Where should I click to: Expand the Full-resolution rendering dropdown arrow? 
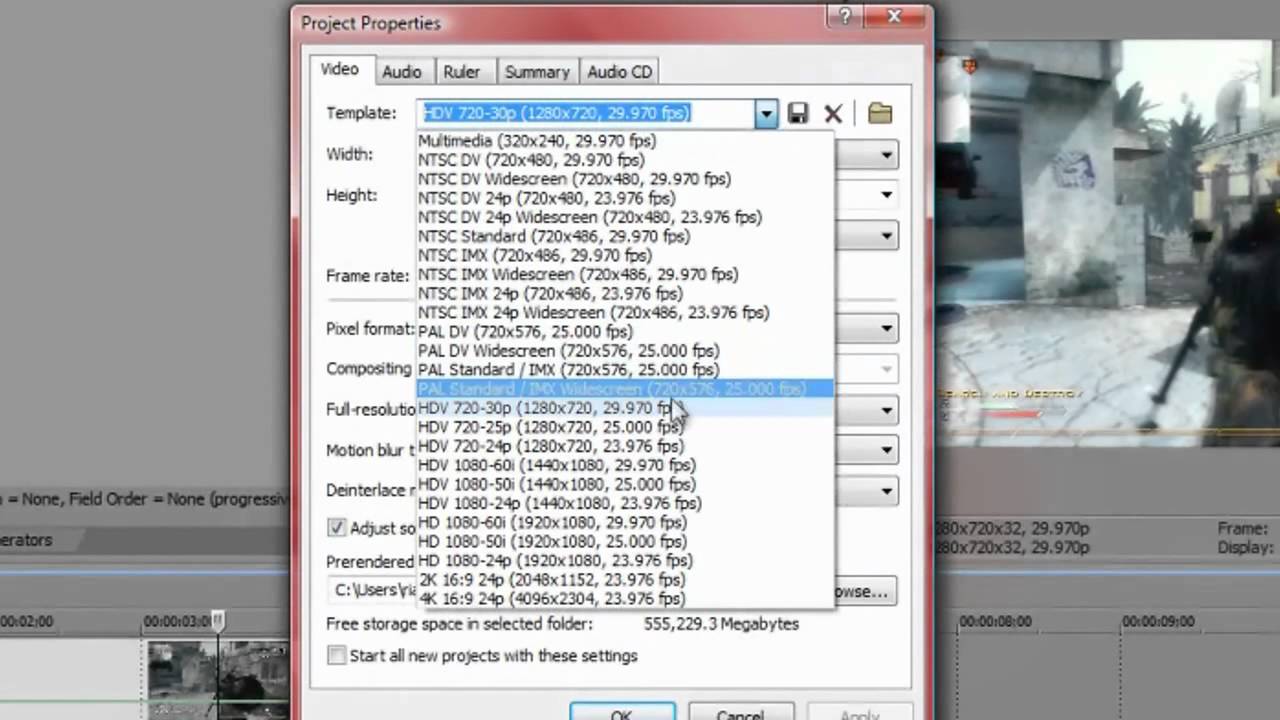click(x=886, y=410)
